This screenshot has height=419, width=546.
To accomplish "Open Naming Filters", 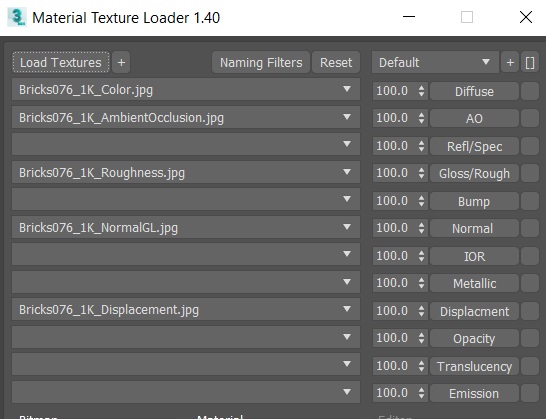I will [x=261, y=62].
